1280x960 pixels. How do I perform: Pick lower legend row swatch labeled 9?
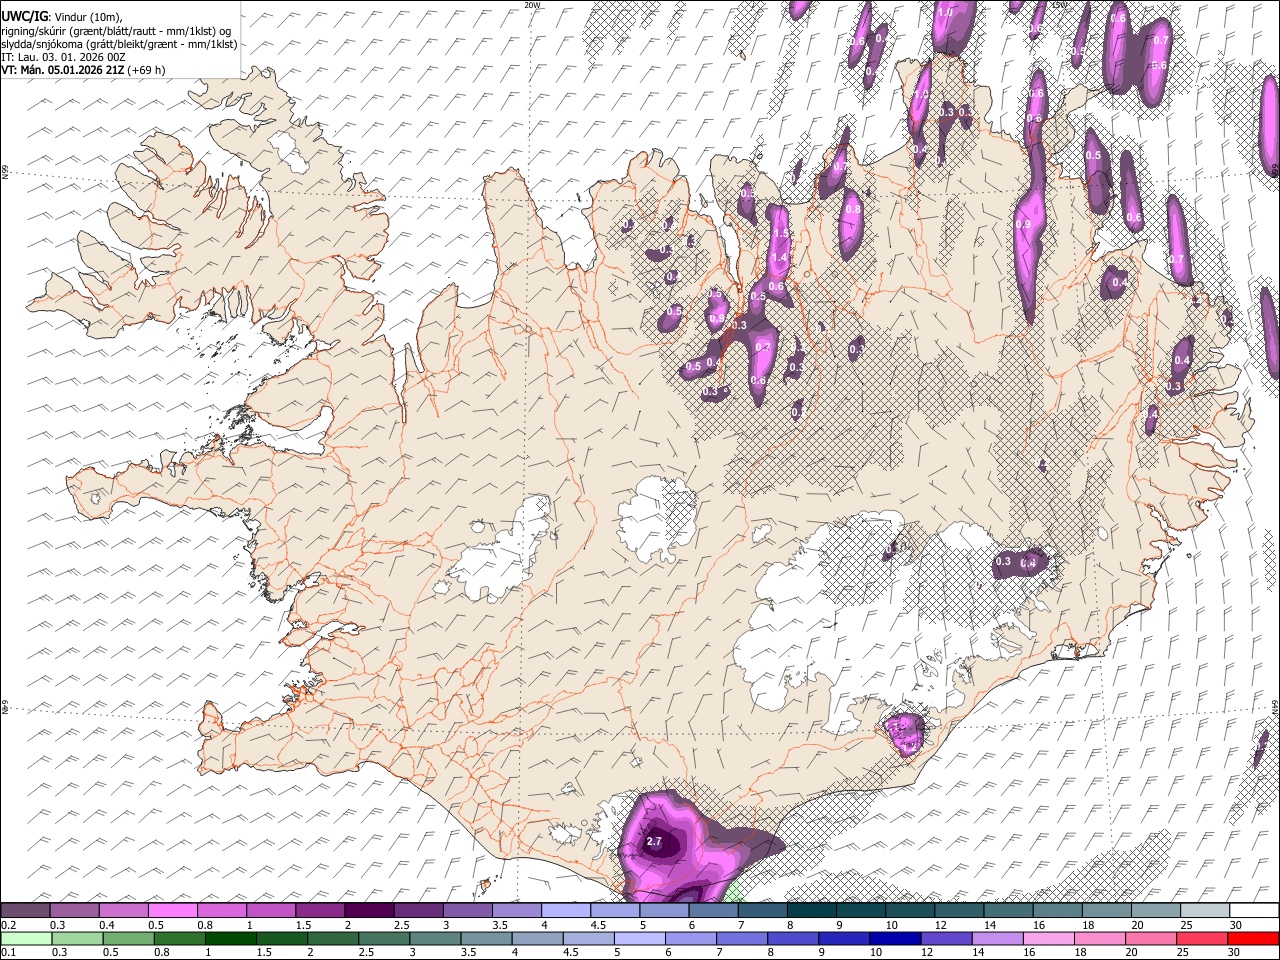click(844, 938)
